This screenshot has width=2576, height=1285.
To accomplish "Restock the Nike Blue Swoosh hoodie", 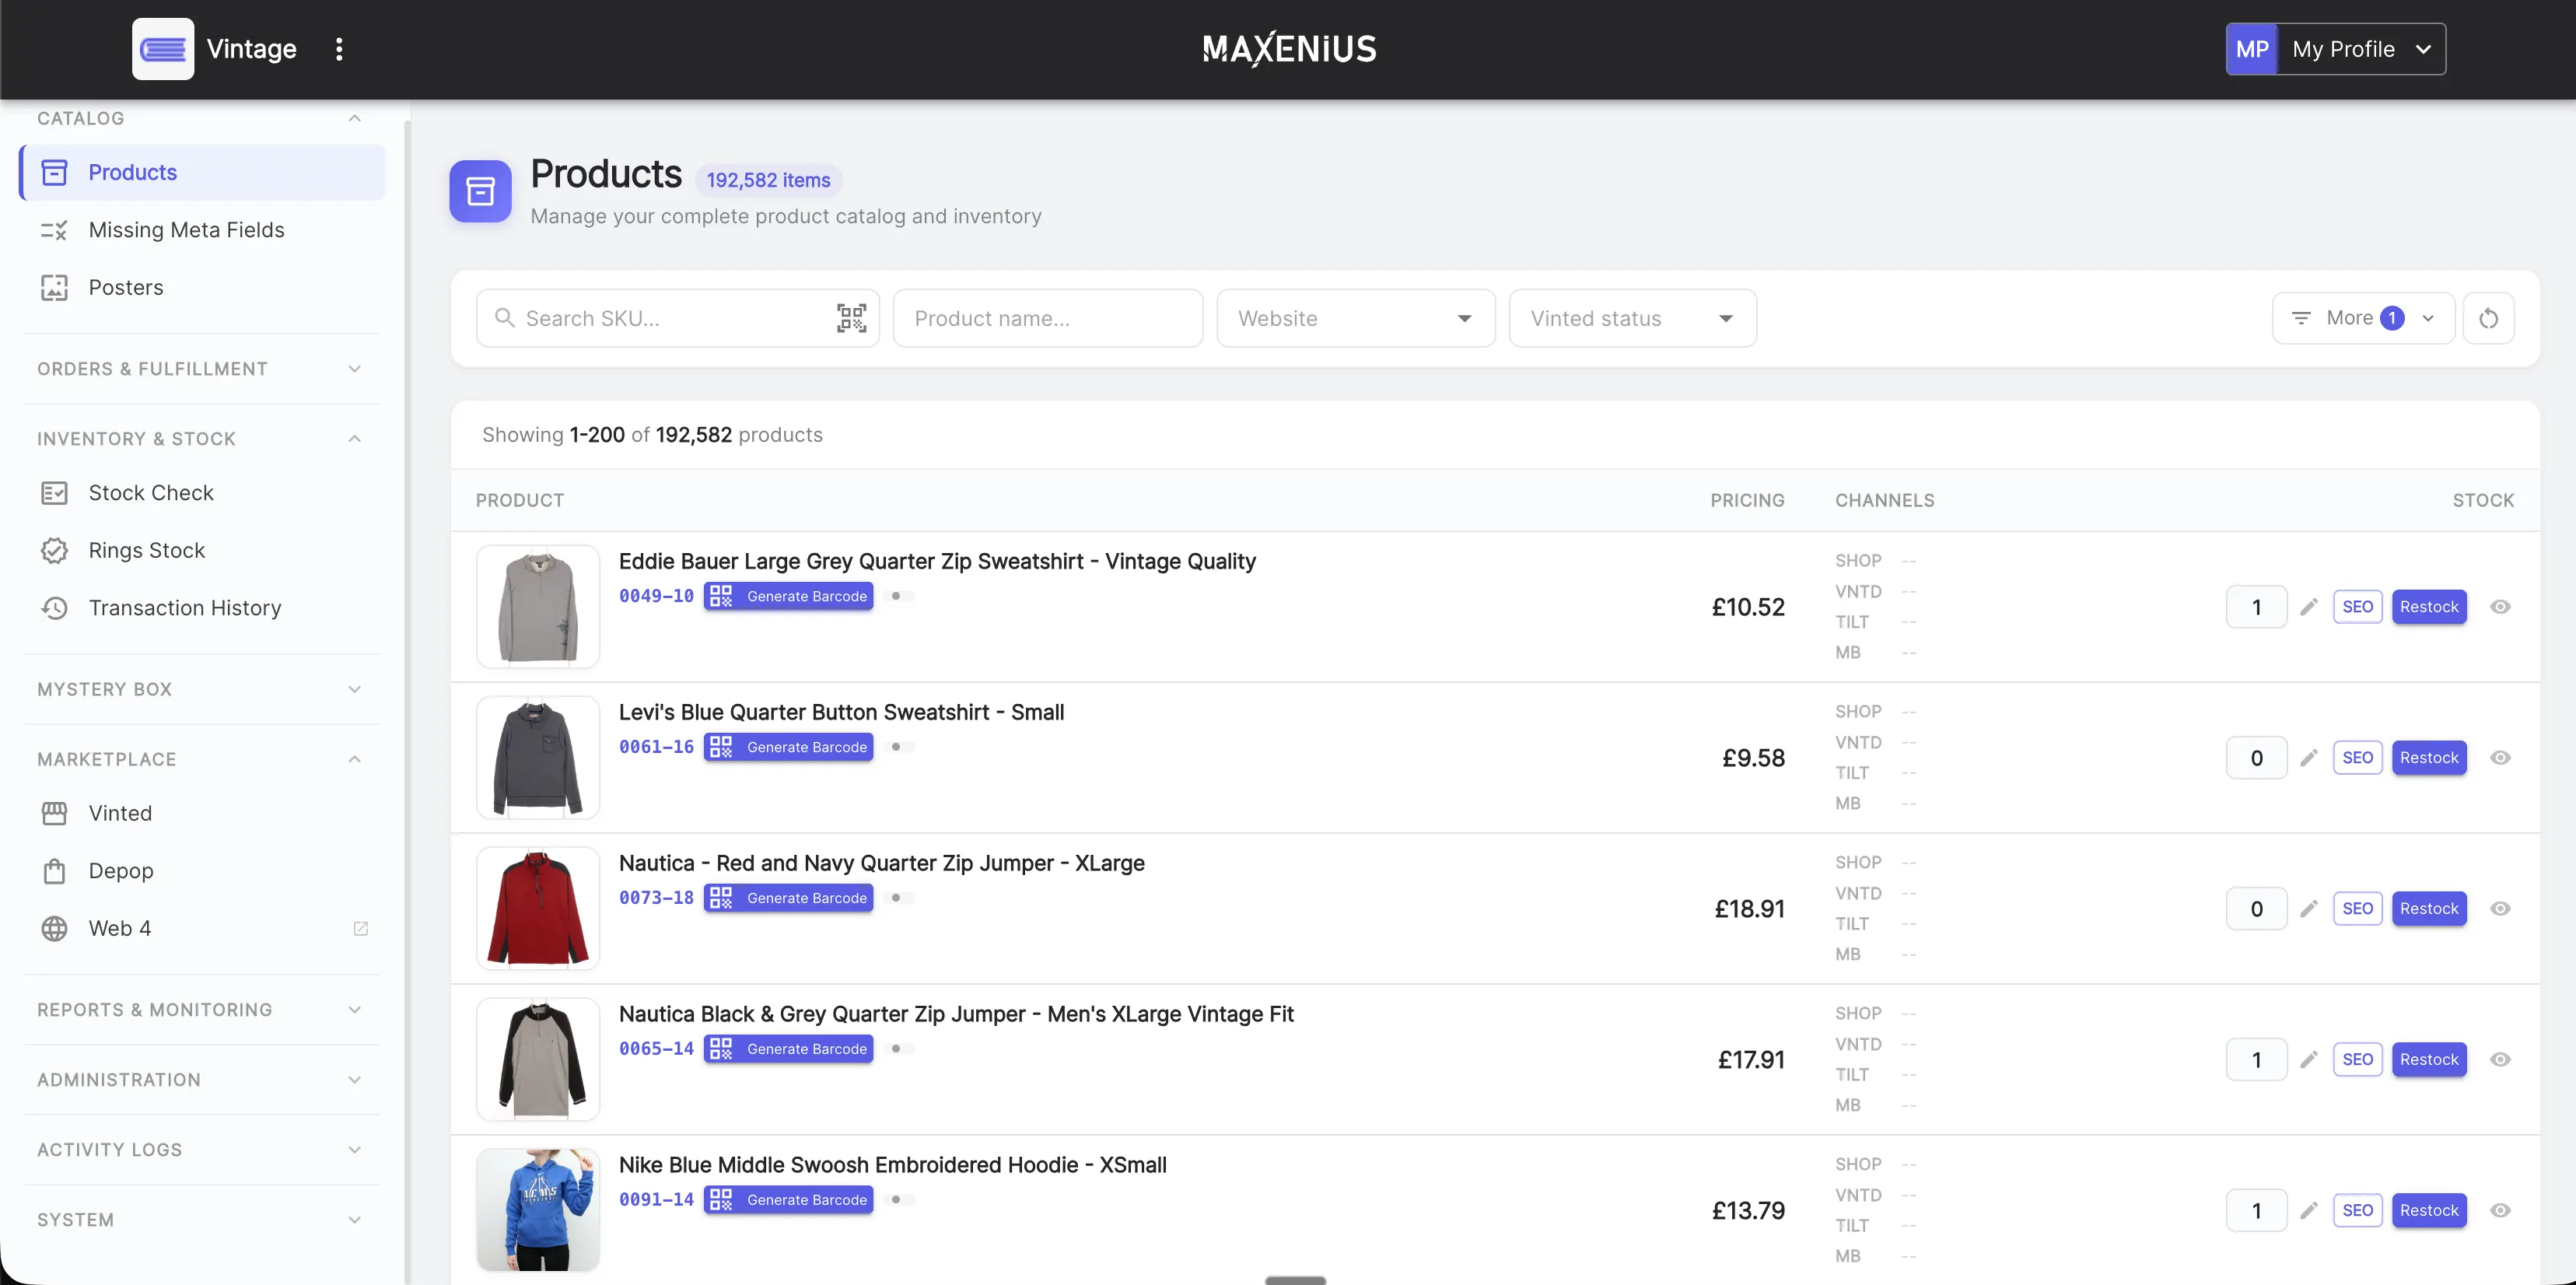I will [x=2428, y=1211].
